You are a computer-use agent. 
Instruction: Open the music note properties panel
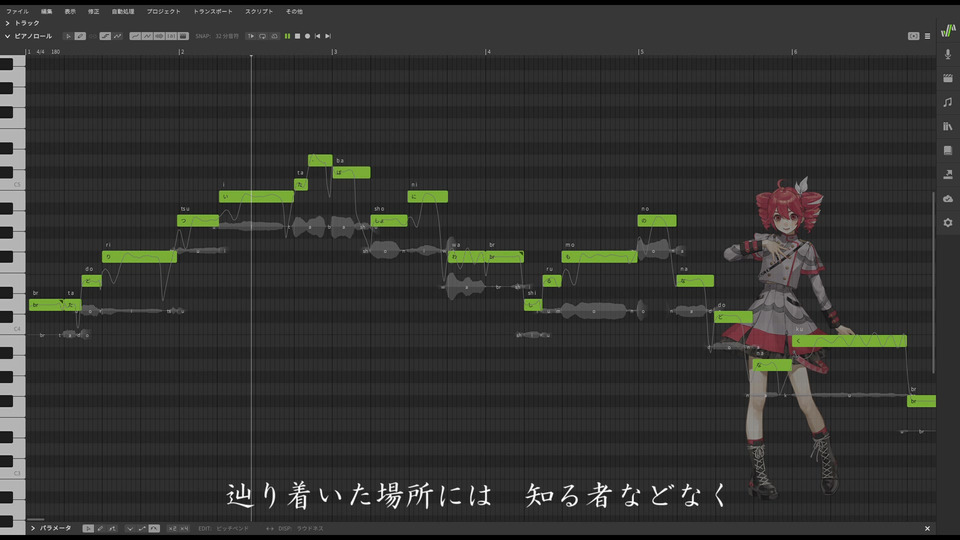click(948, 102)
